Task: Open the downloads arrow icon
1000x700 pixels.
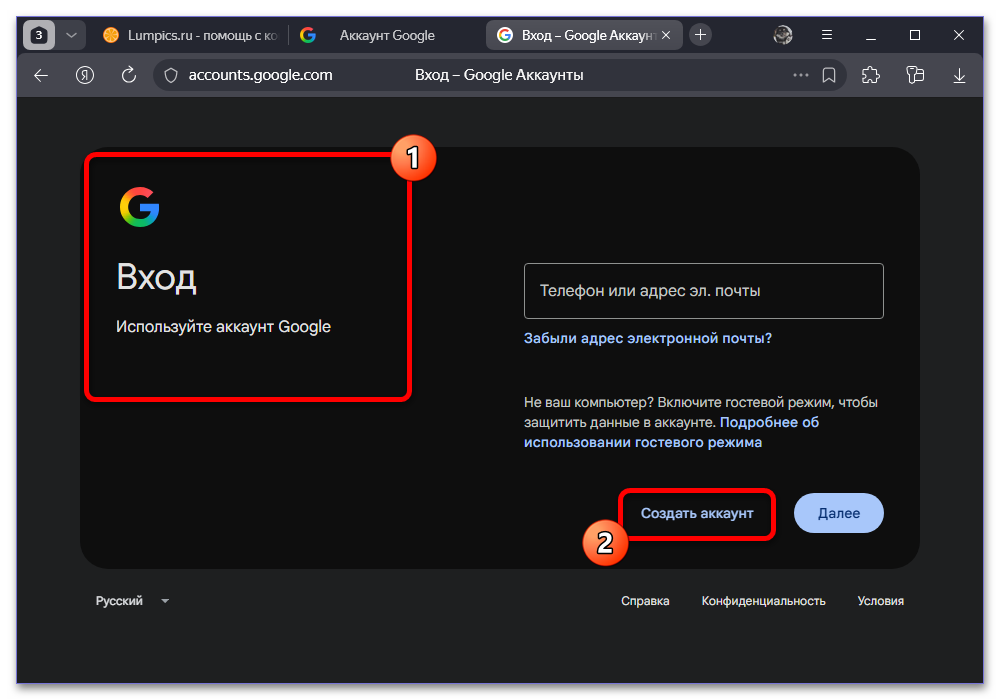Action: (959, 76)
